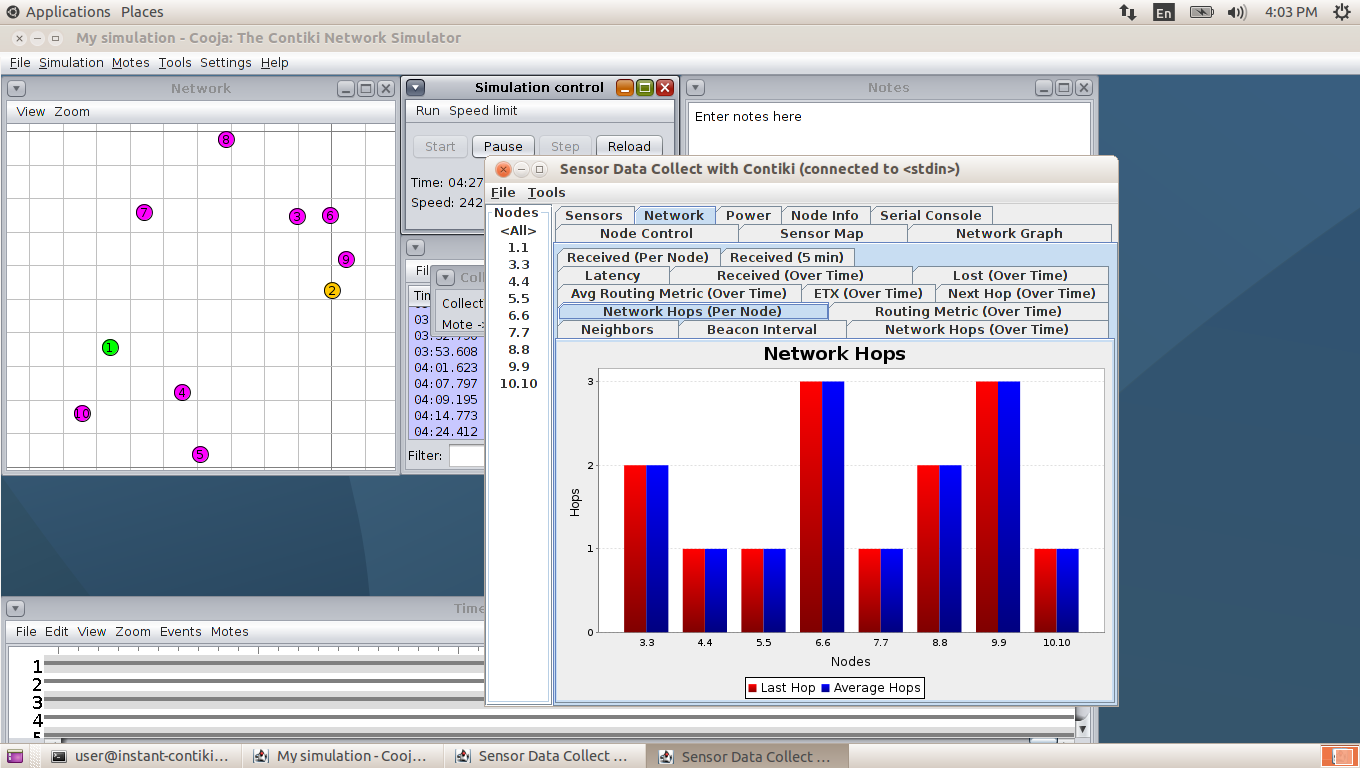The image size is (1360, 768).
Task: Click the Average Hops blue legend swatch
Action: coord(826,688)
